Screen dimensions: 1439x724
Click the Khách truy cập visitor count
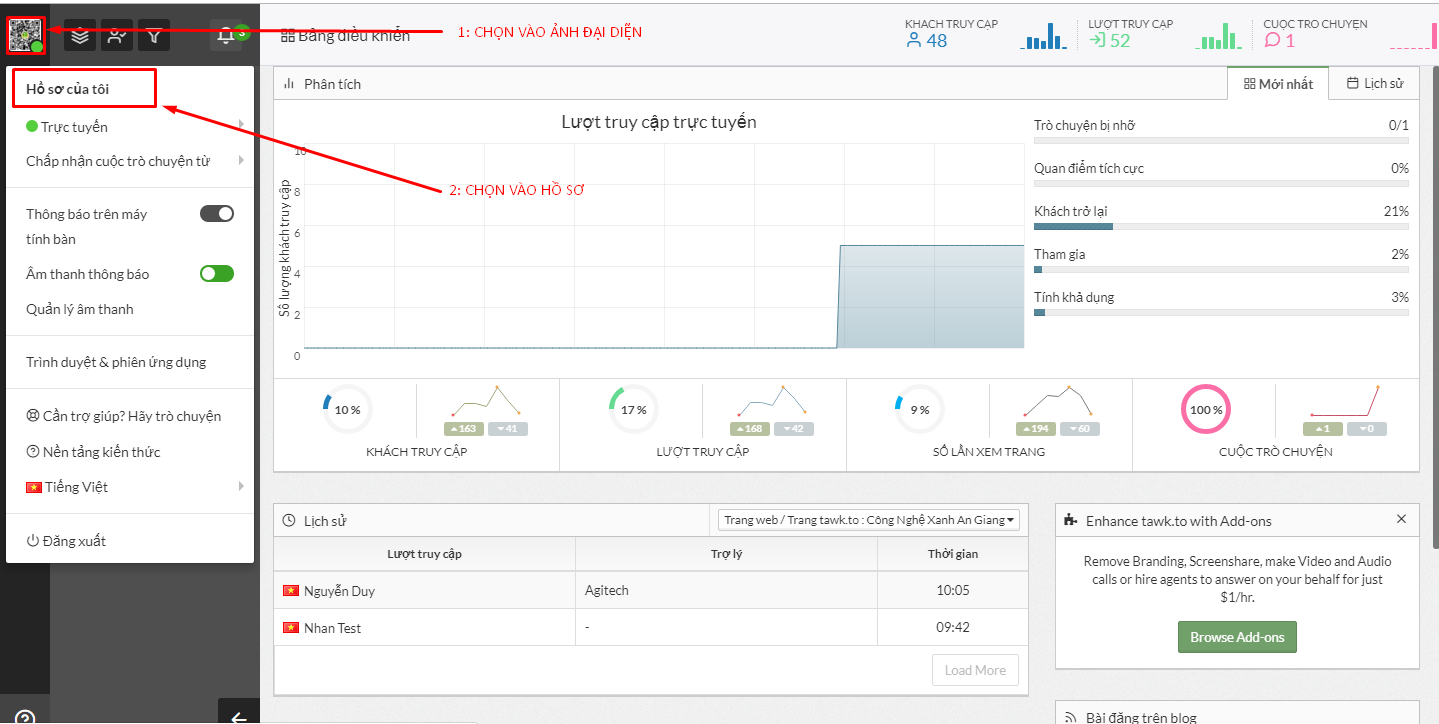coord(926,41)
